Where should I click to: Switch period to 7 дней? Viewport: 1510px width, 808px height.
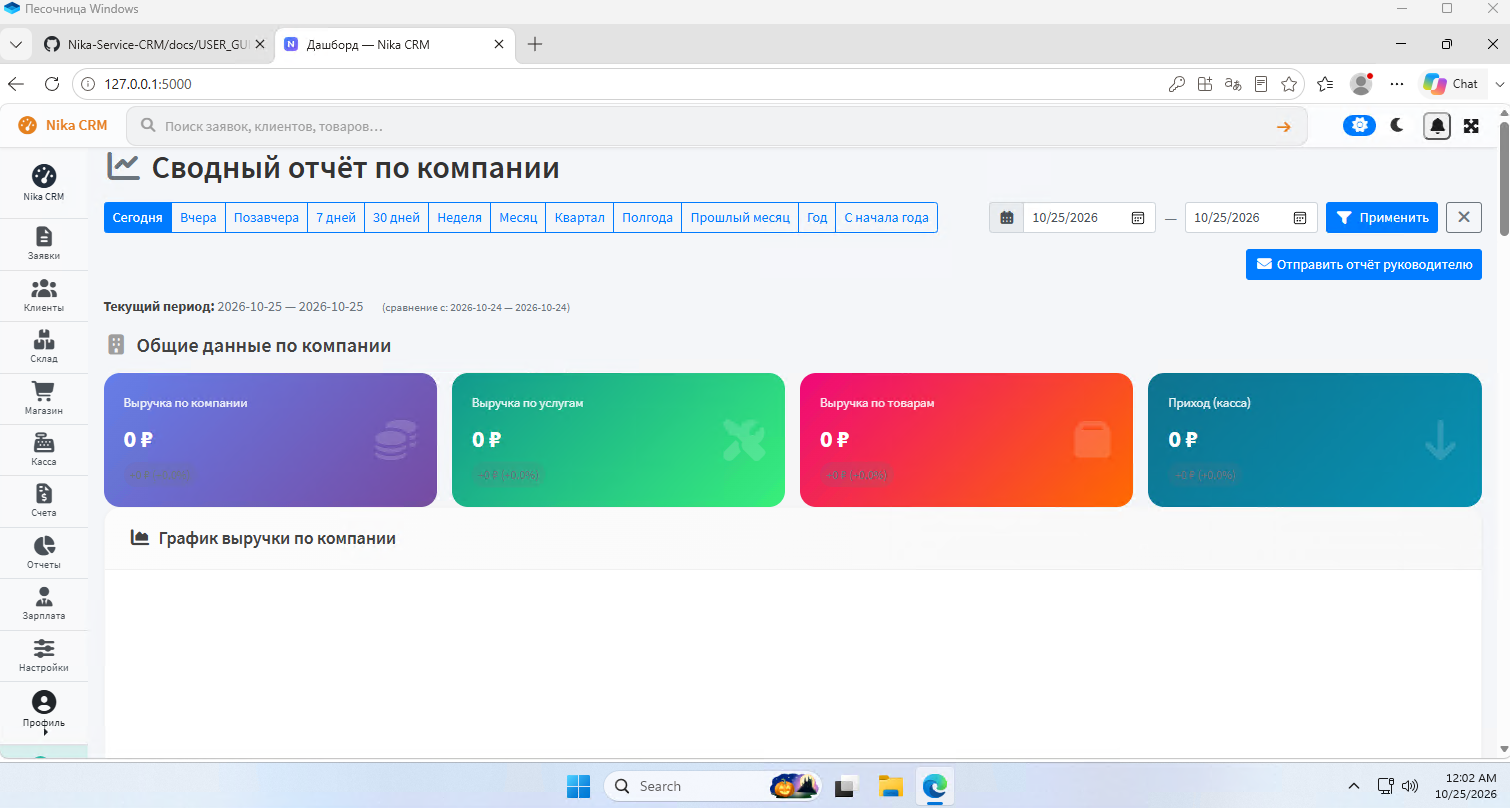coord(336,217)
